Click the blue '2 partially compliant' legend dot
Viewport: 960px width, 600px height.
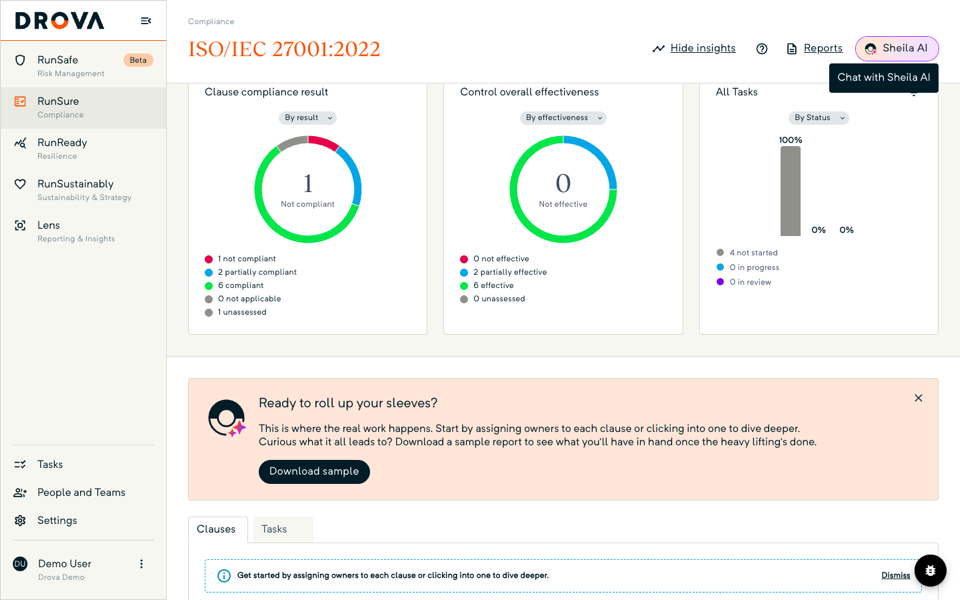point(209,272)
